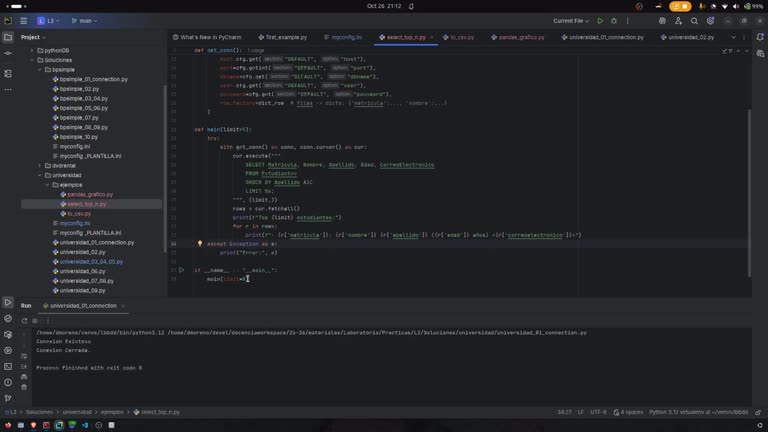768x432 pixels.
Task: Open myconfig_PLANTILLA.ini under bpsimple
Action: pyautogui.click(x=87, y=156)
